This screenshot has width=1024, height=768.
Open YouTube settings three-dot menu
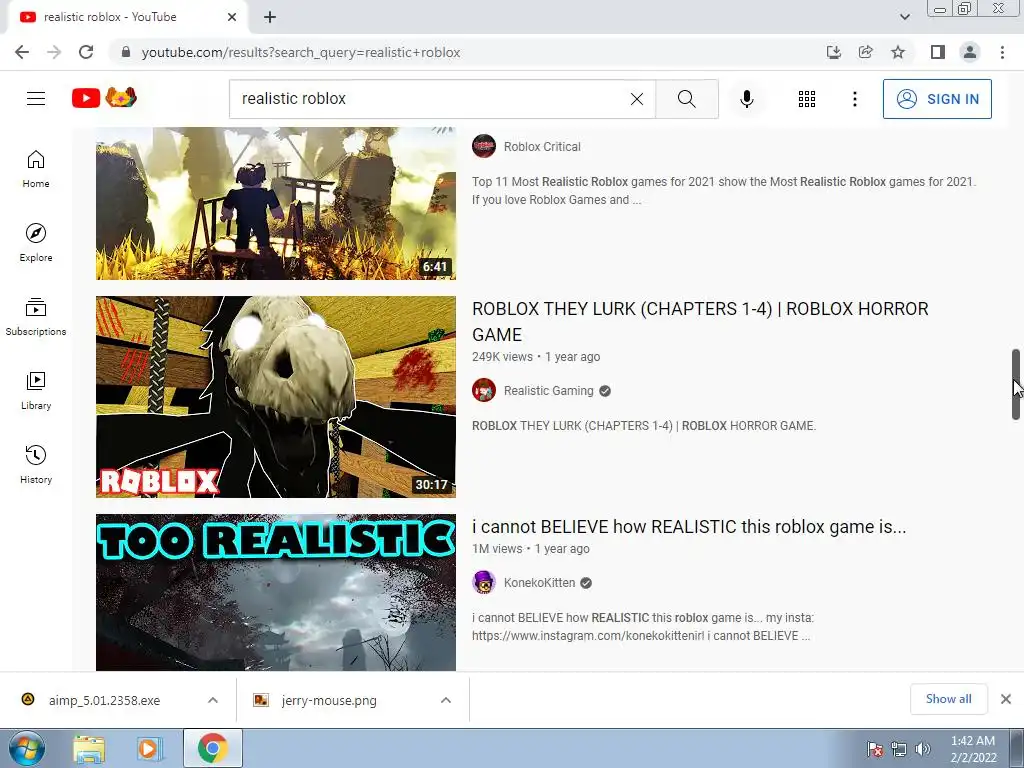click(854, 99)
